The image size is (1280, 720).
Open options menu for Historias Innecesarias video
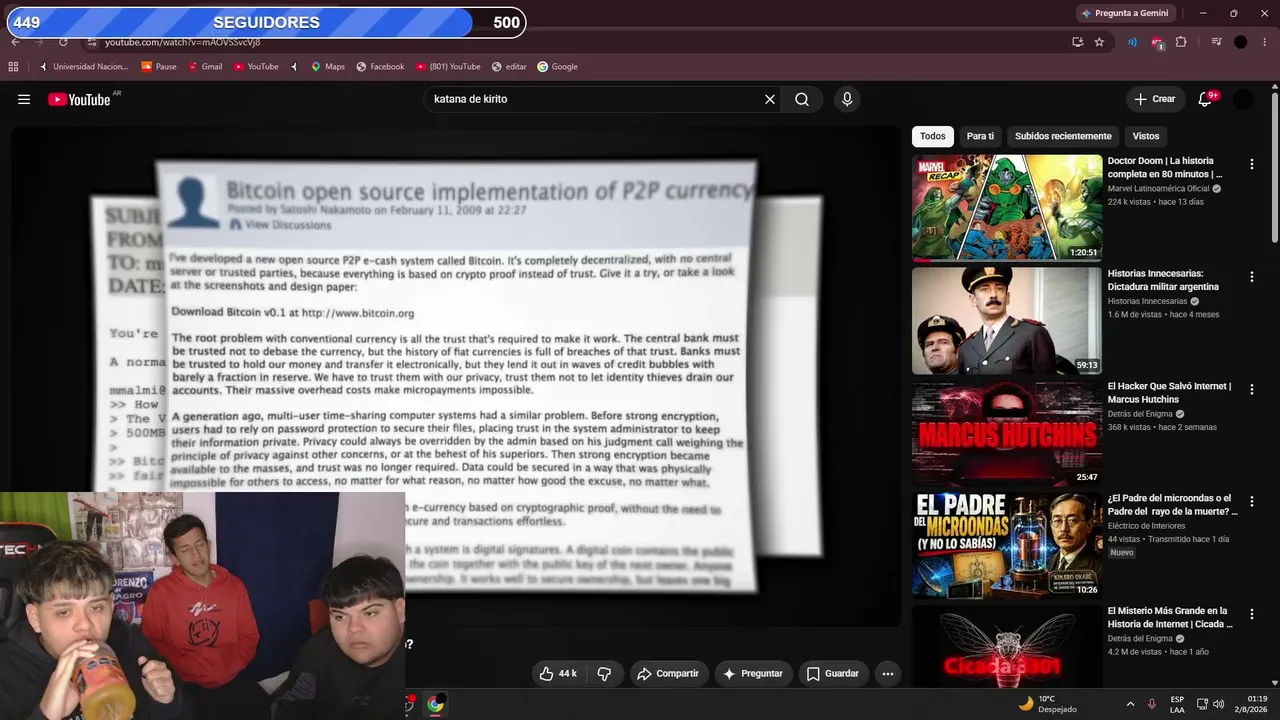[x=1252, y=277]
